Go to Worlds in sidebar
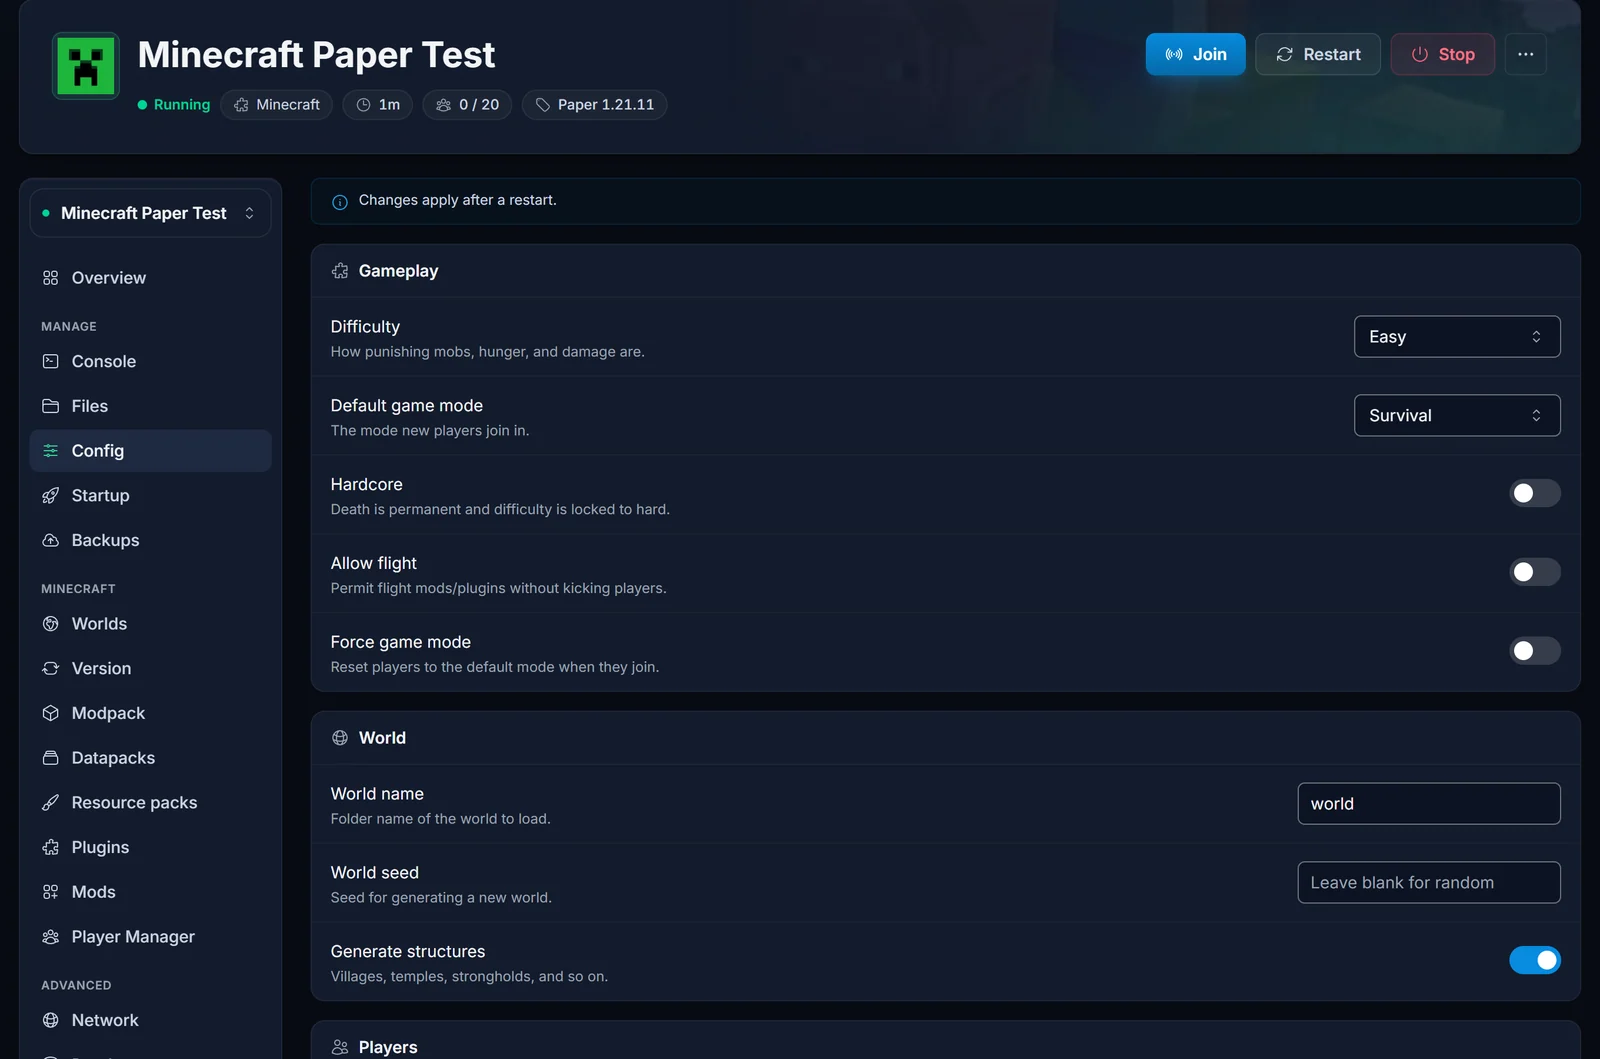The width and height of the screenshot is (1600, 1059). 150,624
